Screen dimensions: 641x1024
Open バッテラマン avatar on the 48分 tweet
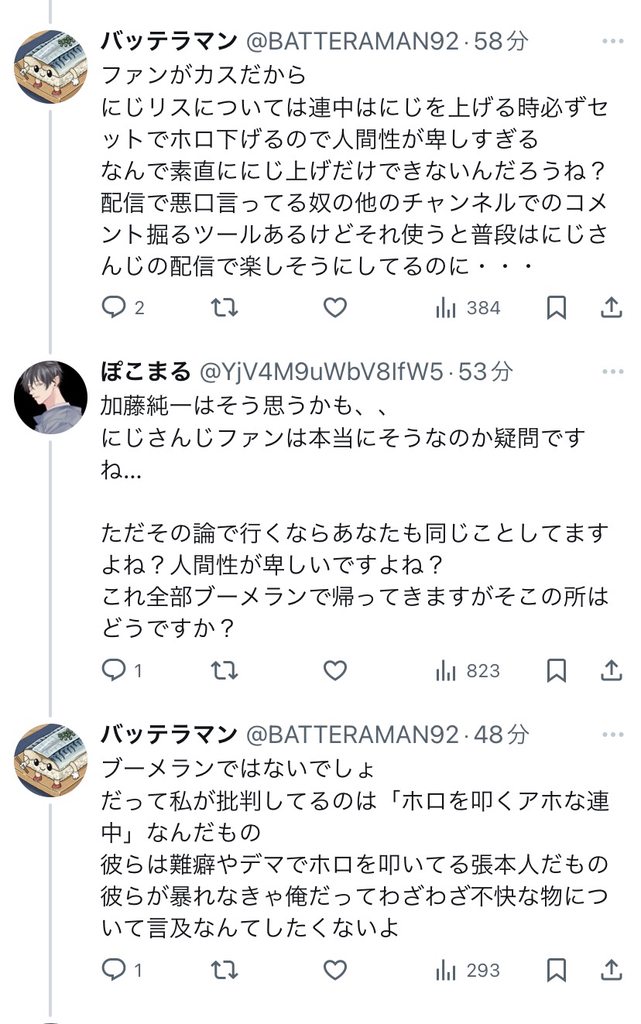[50, 759]
